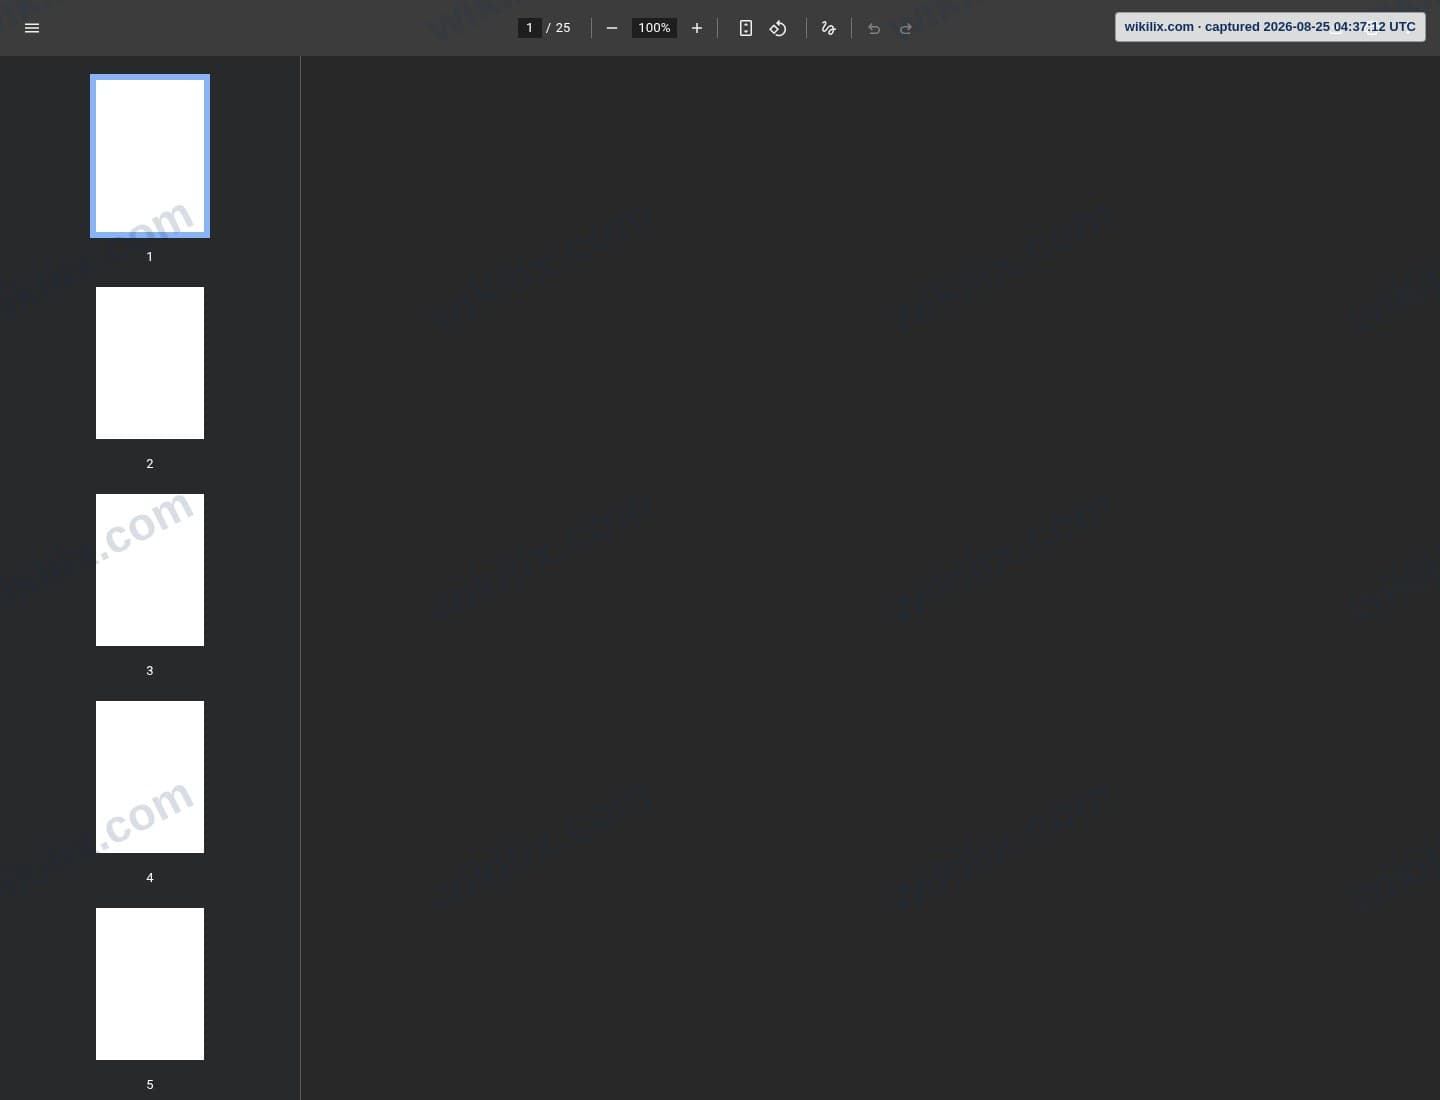Click the current page number field
This screenshot has width=1440, height=1100.
(x=530, y=28)
